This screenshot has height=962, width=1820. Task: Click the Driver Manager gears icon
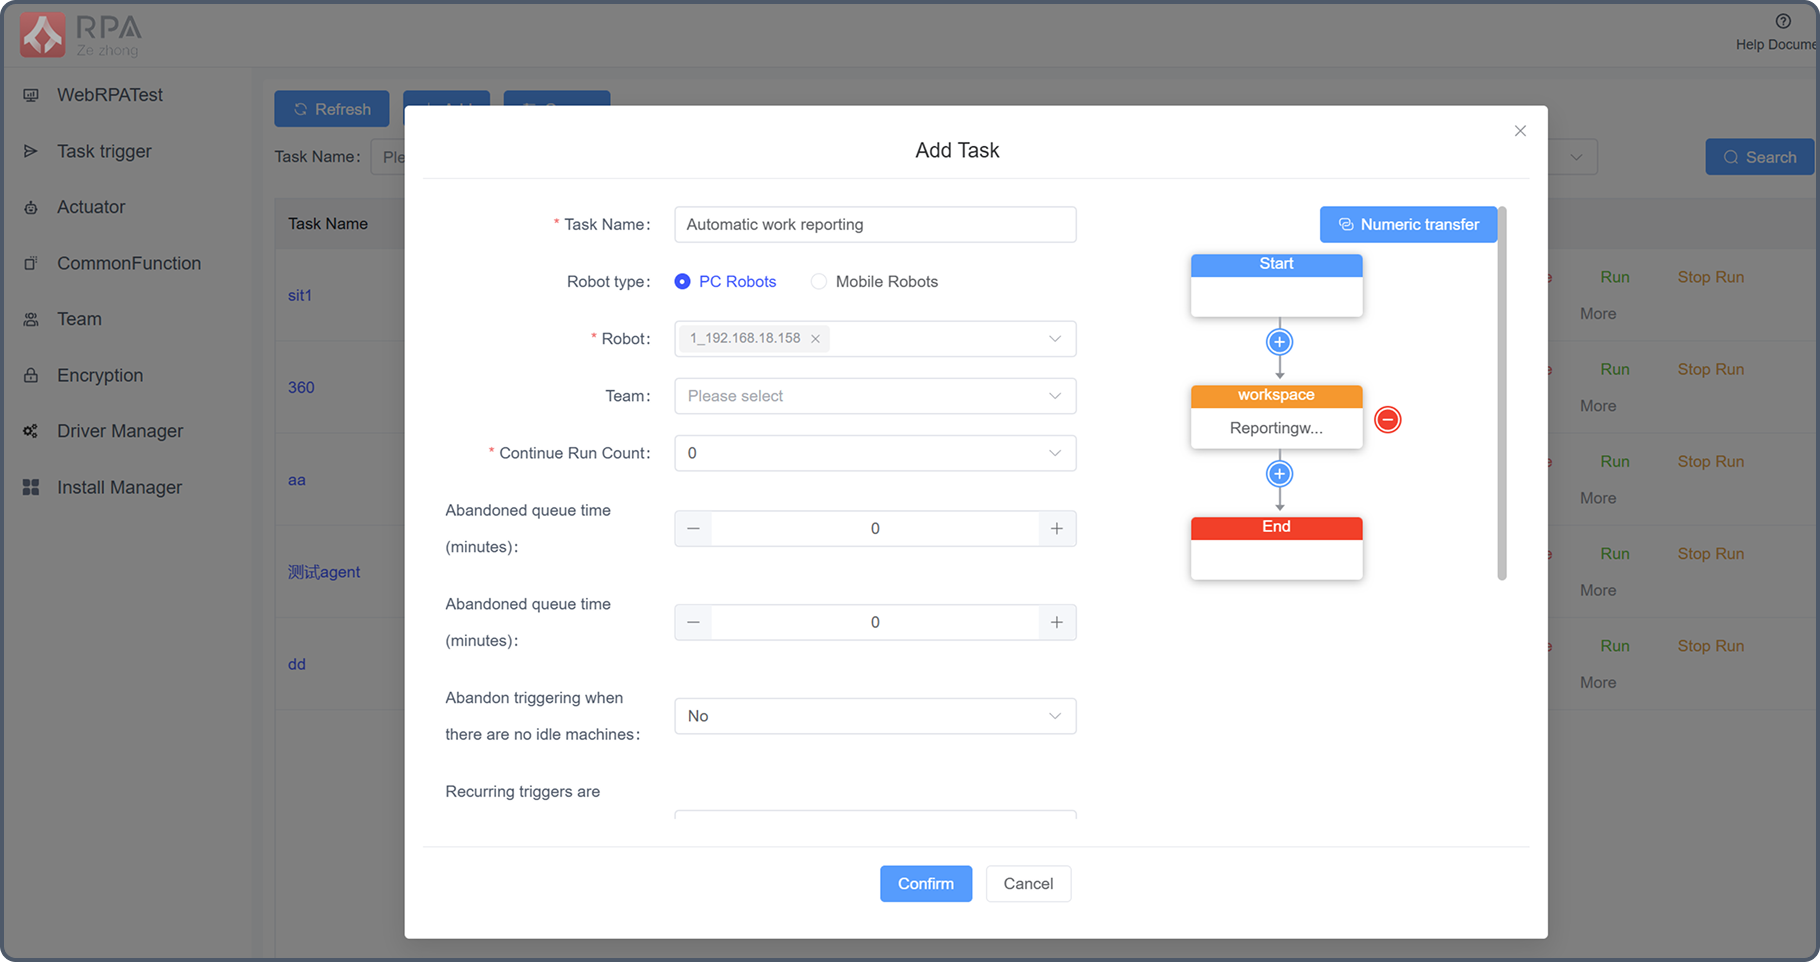click(31, 431)
